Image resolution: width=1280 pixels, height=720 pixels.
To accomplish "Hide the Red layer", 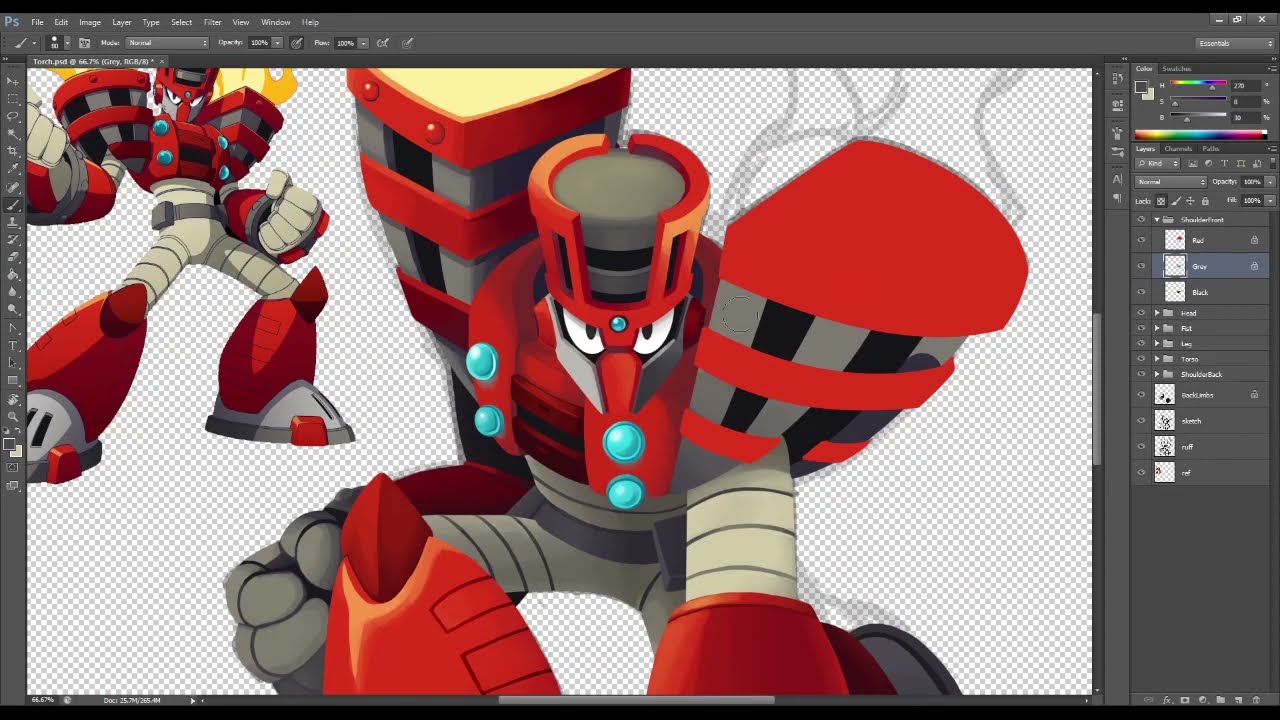I will [x=1141, y=240].
